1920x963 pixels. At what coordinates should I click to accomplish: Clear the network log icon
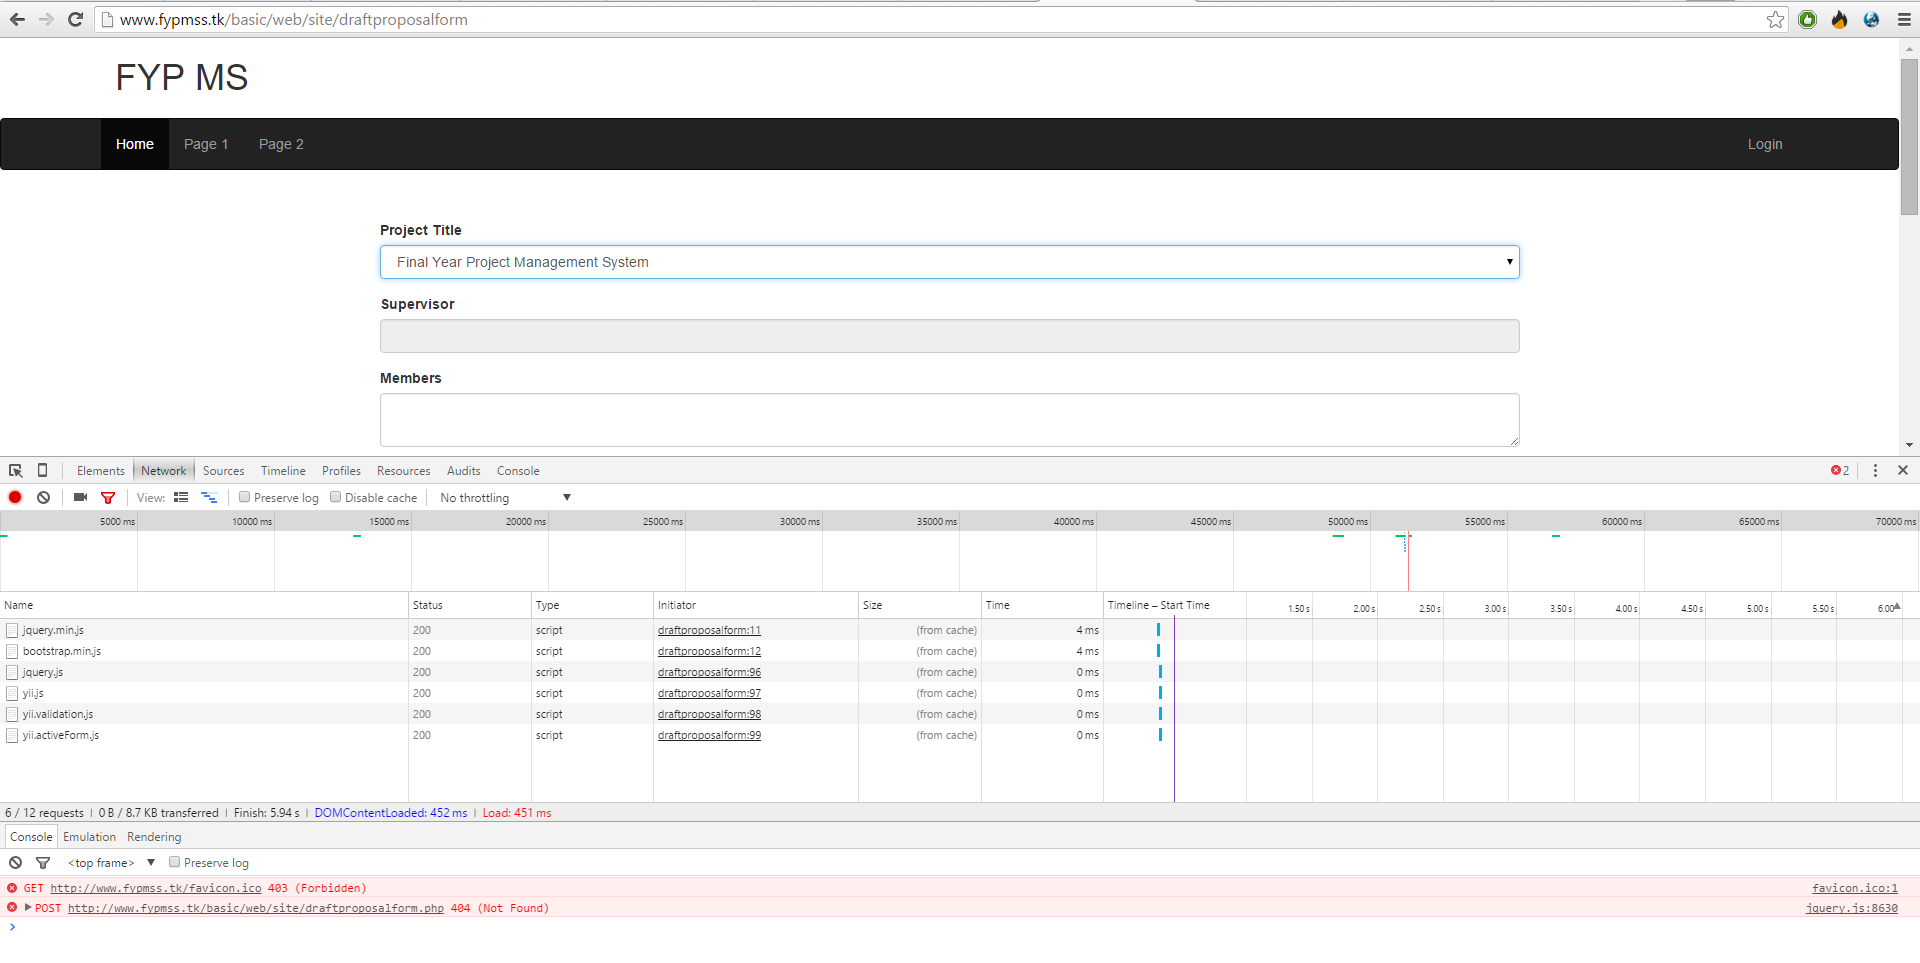point(43,497)
